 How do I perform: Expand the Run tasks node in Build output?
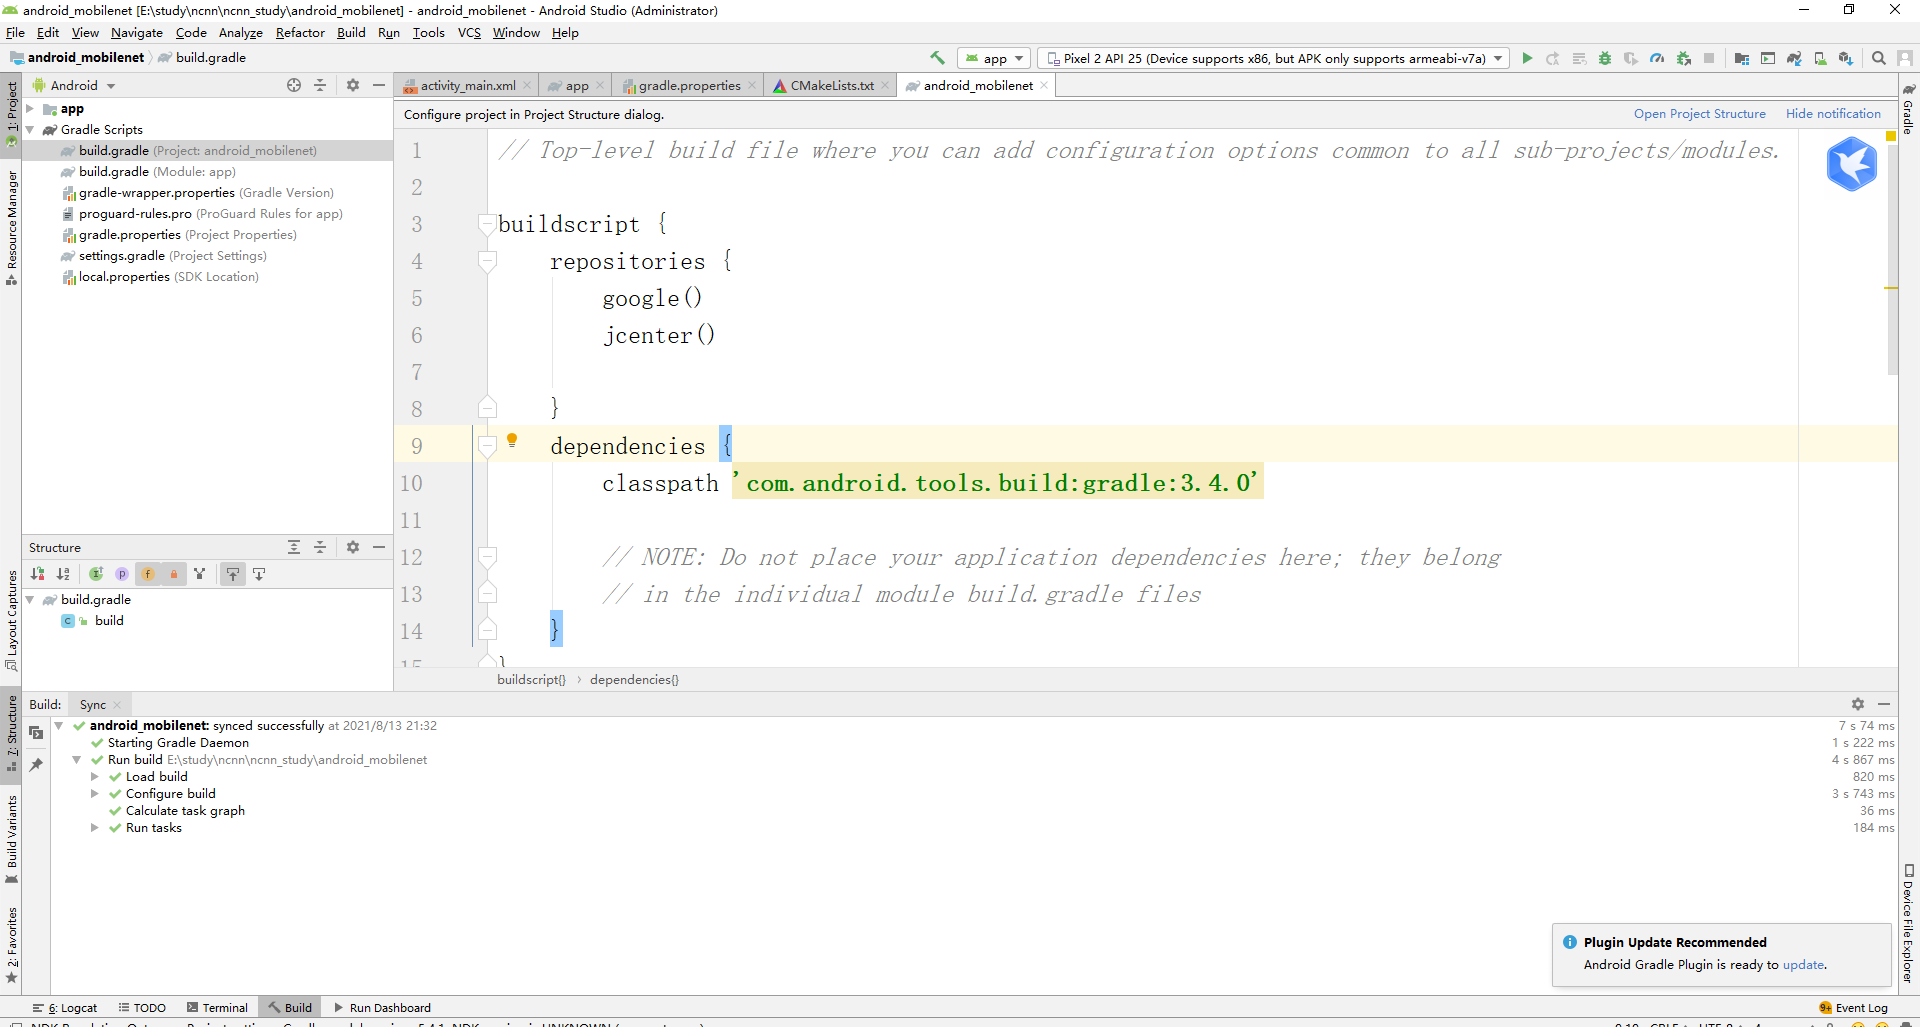point(94,828)
